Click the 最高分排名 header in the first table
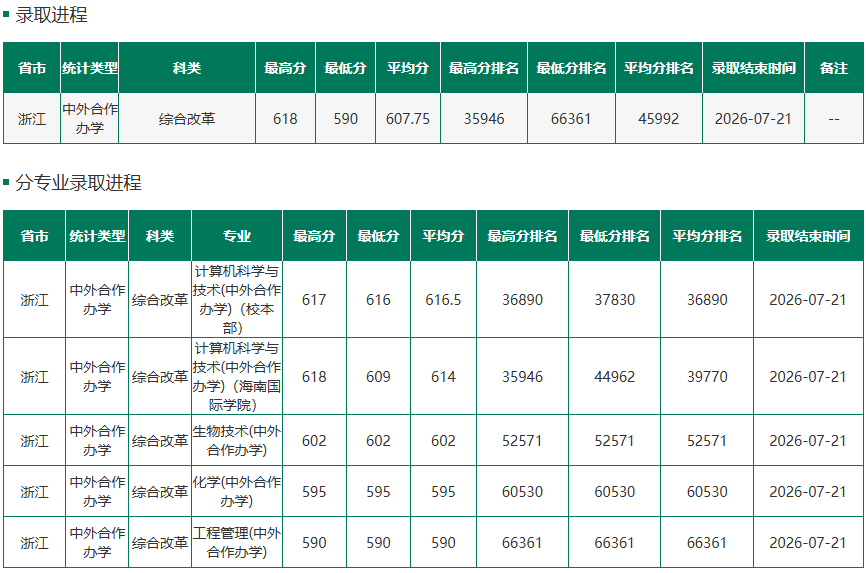 (484, 68)
